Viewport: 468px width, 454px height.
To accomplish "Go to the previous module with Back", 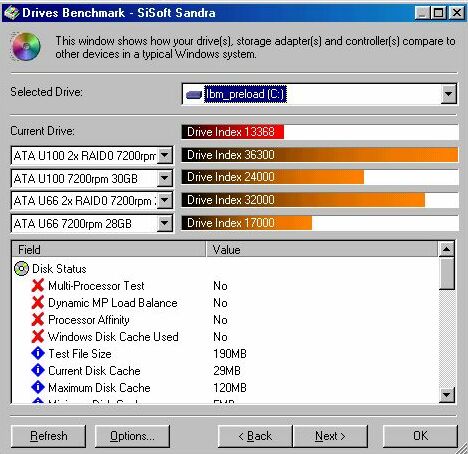I will click(255, 436).
